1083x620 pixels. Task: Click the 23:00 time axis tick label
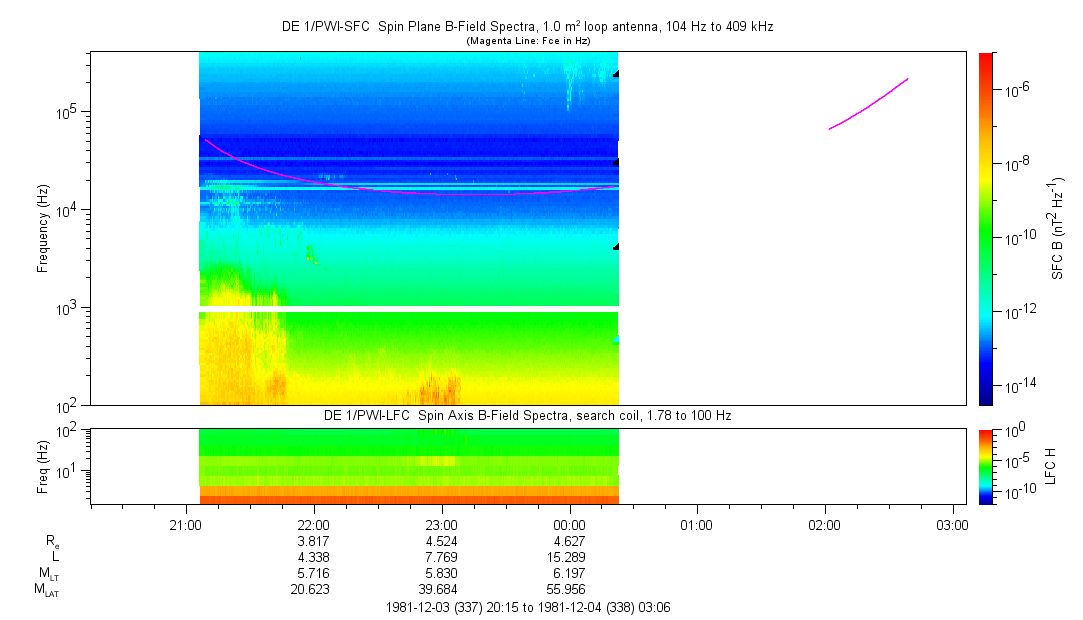click(x=442, y=523)
